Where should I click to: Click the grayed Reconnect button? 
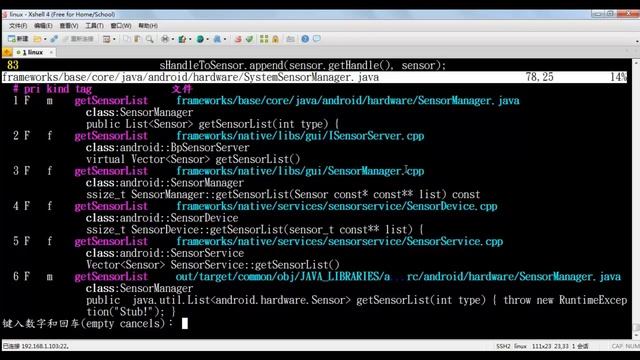tap(79, 39)
